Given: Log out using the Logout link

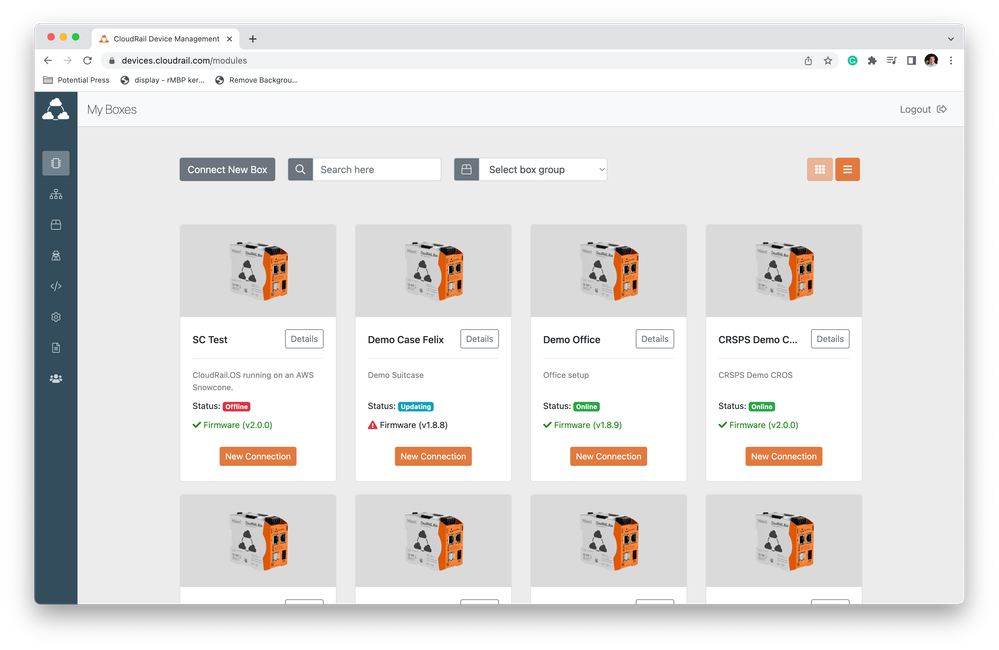Looking at the screenshot, I should [915, 110].
